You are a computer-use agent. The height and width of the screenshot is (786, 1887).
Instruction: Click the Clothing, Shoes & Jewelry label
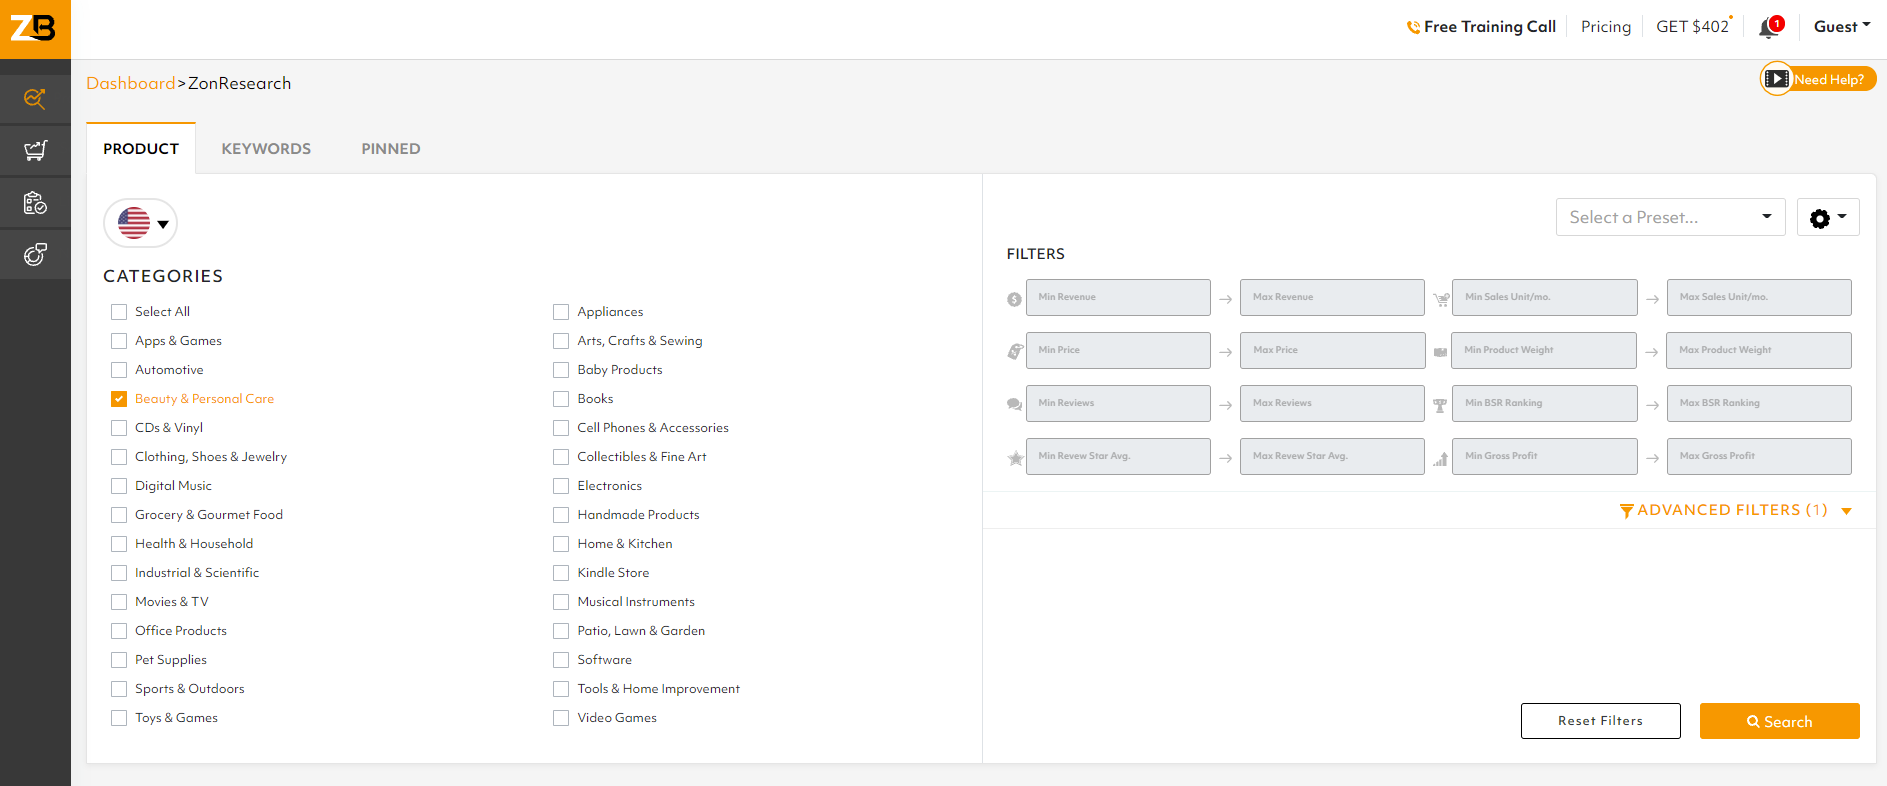tap(211, 457)
